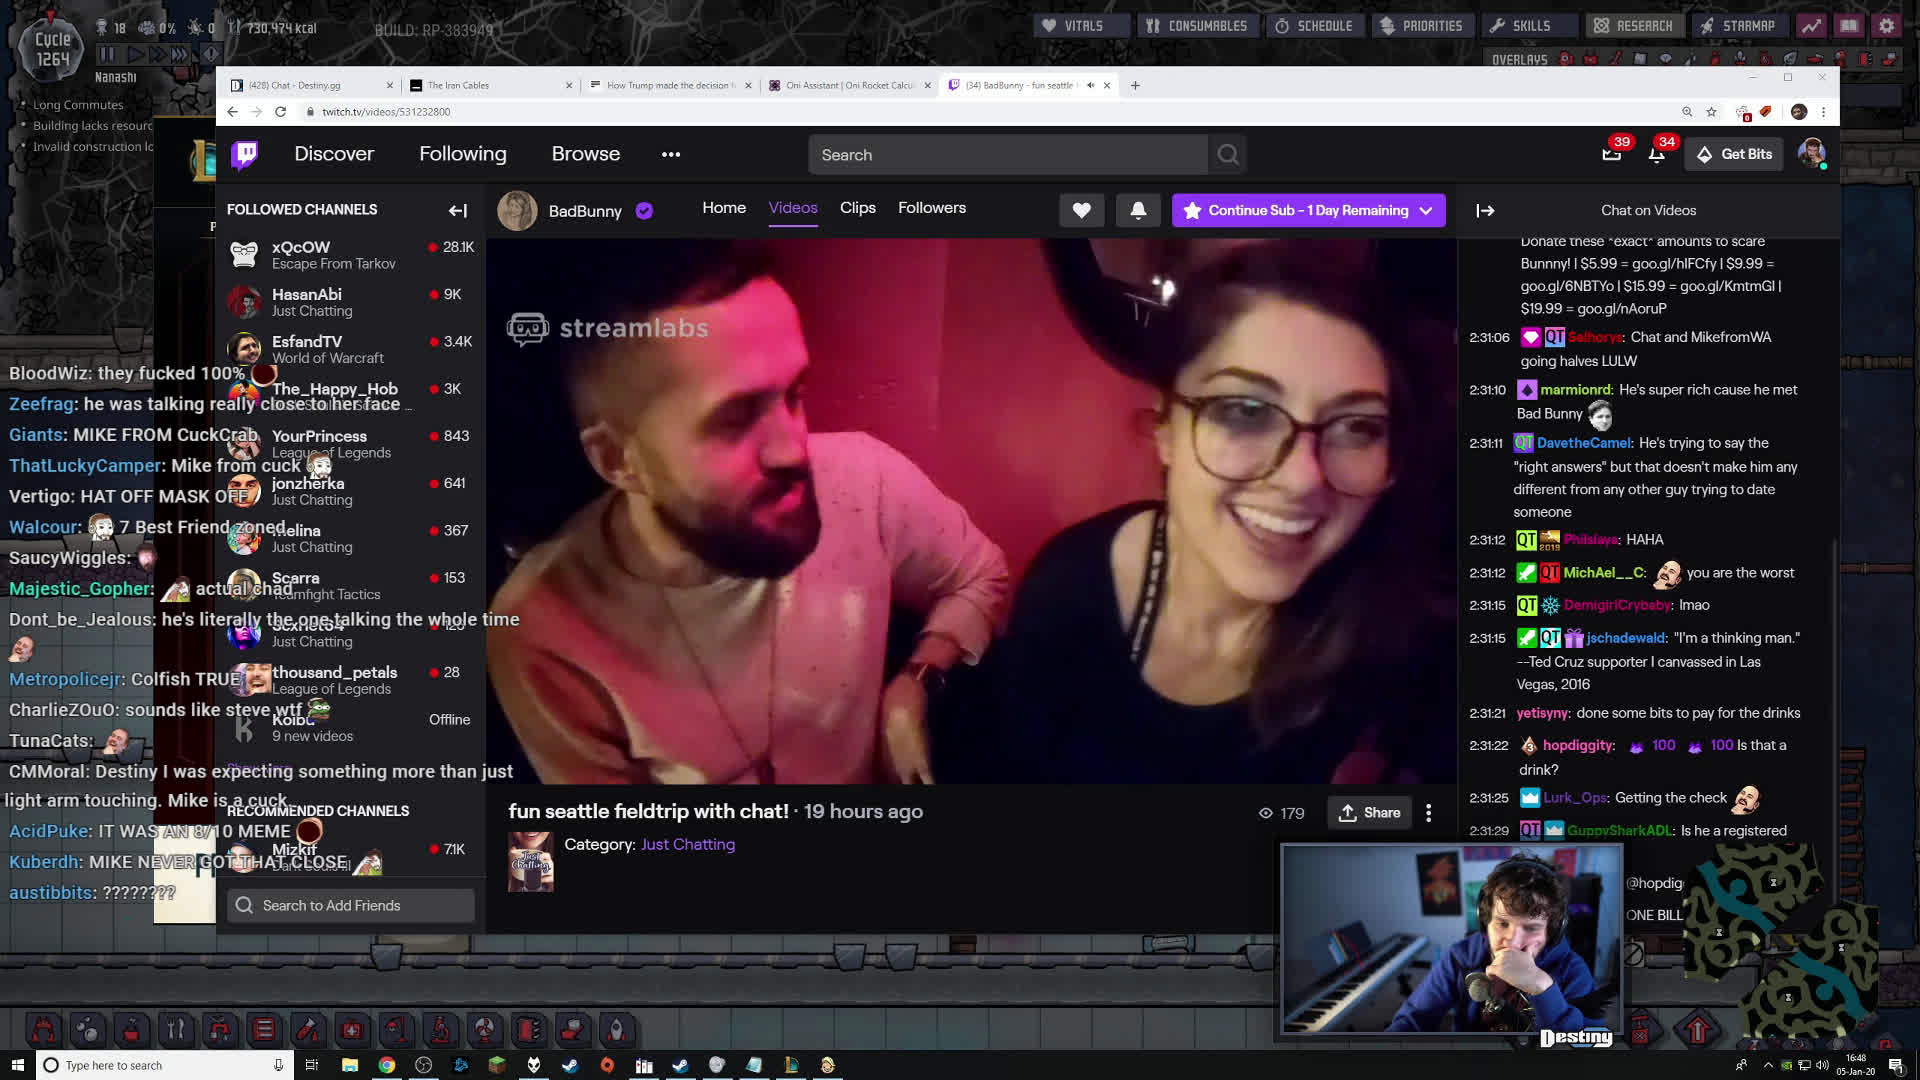
Task: Open Twitch prime loot crown icon
Action: pyautogui.click(x=1611, y=154)
